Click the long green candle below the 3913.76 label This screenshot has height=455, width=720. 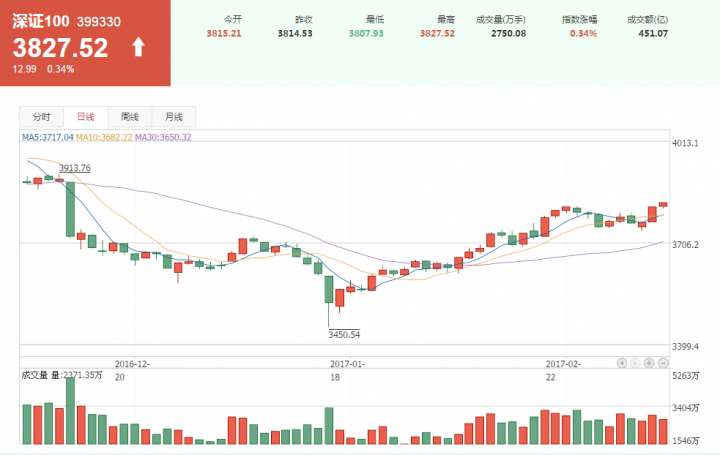click(x=70, y=209)
